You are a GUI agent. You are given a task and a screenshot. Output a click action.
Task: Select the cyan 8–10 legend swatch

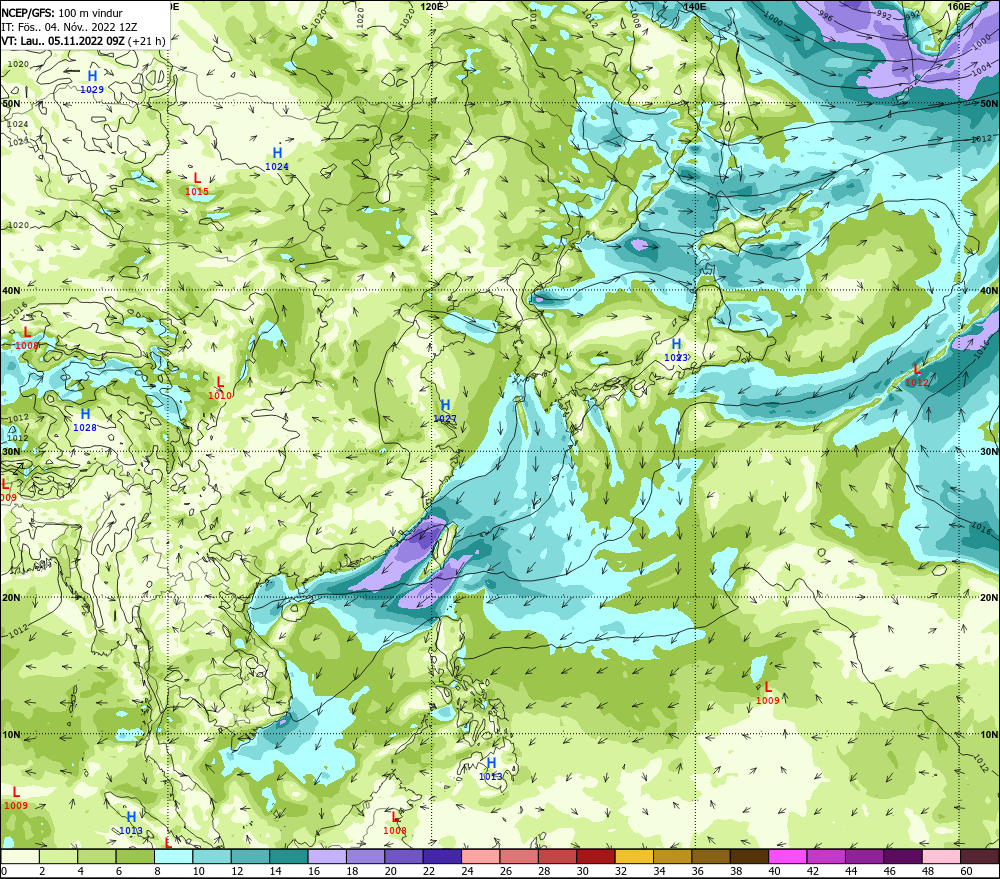[x=173, y=856]
